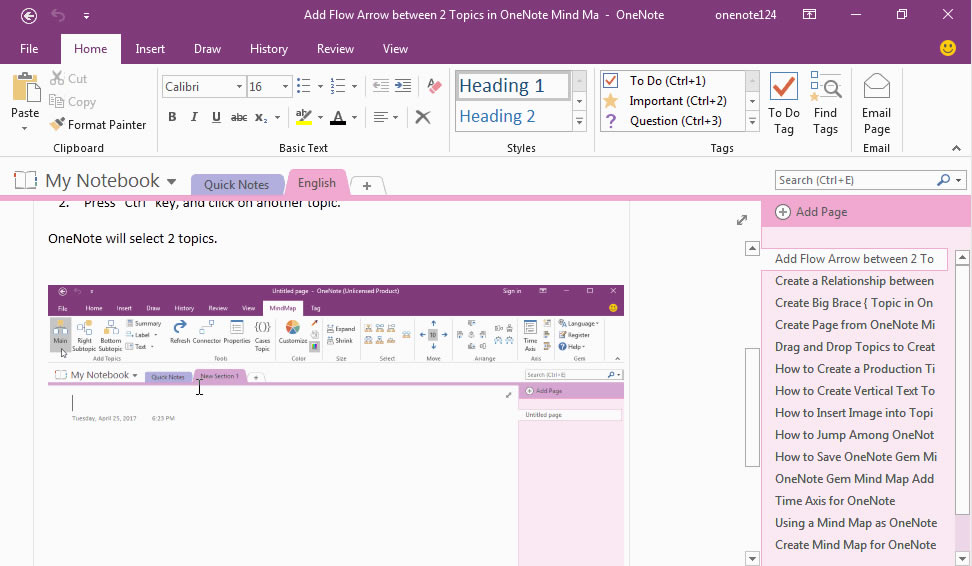Select the Important (Ctrl+2) star tag
The width and height of the screenshot is (972, 566).
pyautogui.click(x=611, y=101)
